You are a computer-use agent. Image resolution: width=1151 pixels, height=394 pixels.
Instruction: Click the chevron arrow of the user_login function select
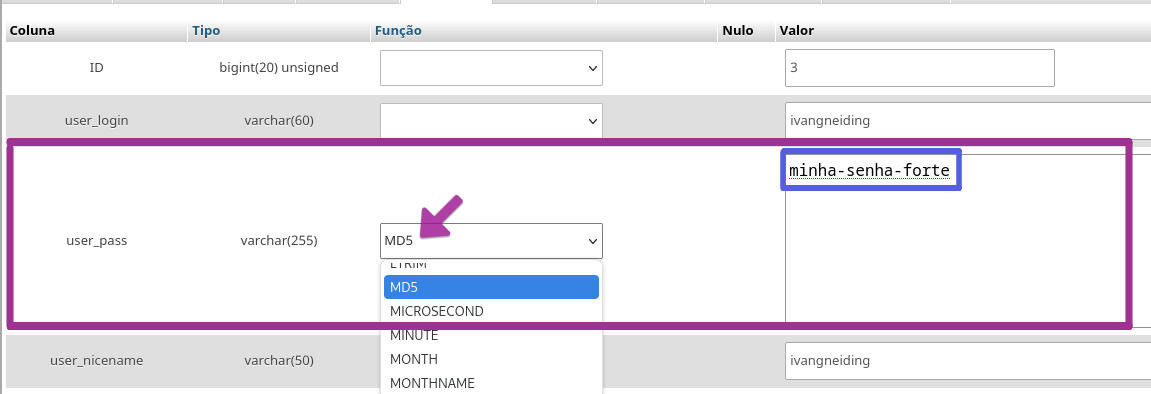[592, 120]
